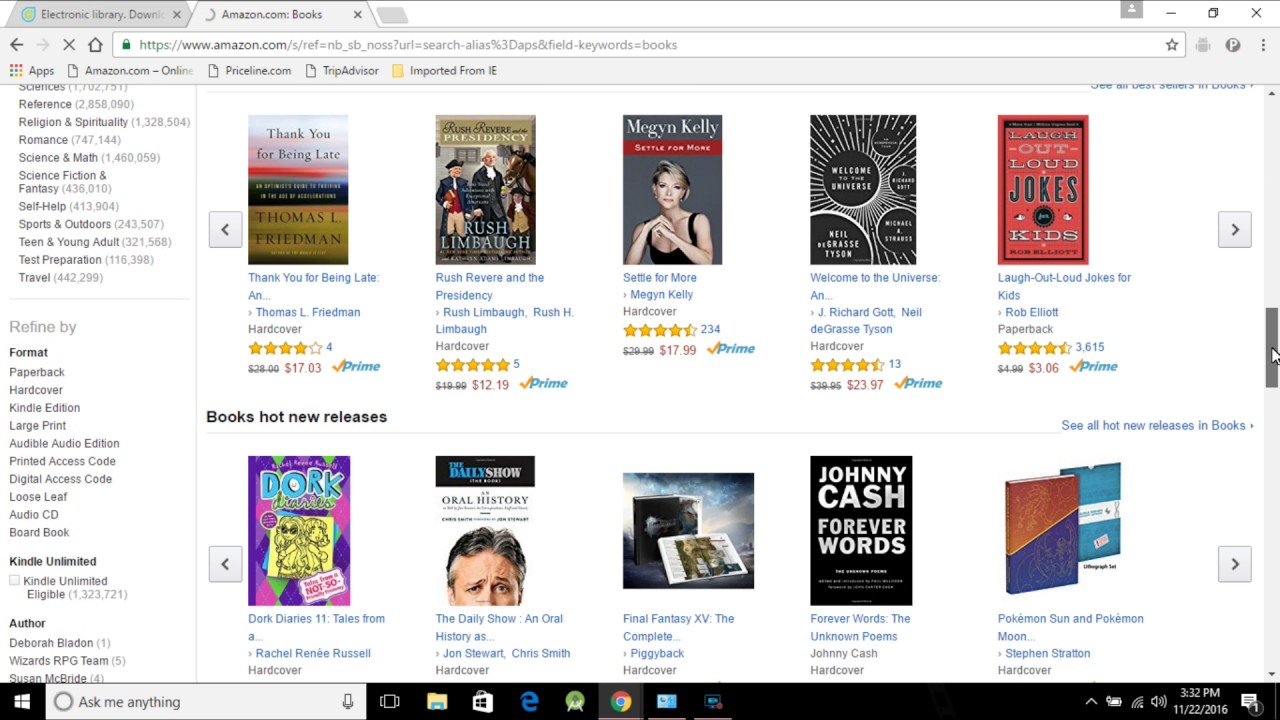Open the Dork Diaries book cover

coord(299,531)
